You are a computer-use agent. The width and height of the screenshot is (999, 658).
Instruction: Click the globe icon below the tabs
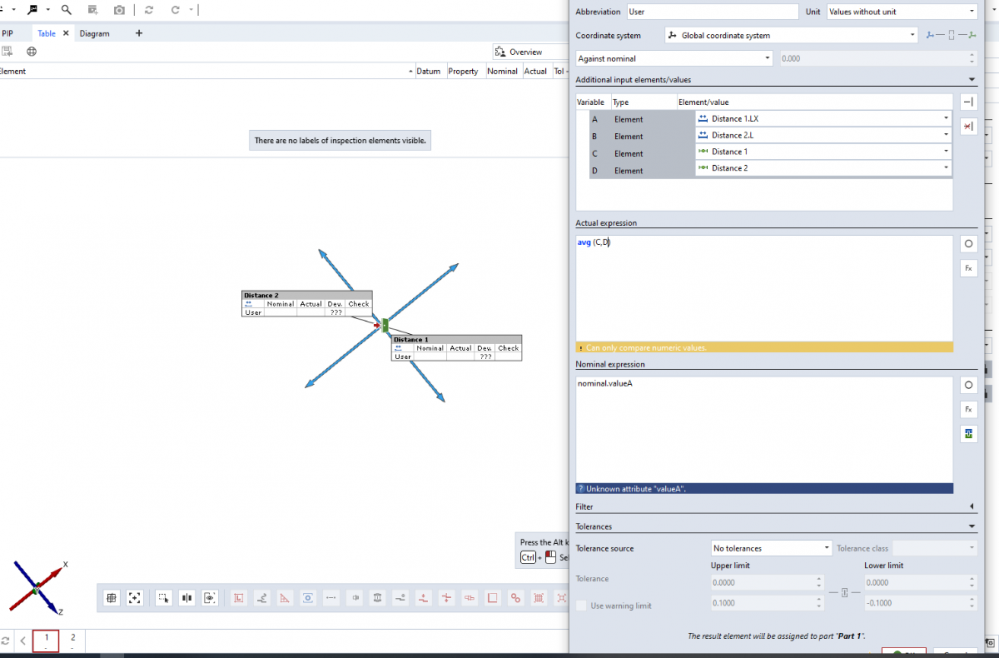31,51
